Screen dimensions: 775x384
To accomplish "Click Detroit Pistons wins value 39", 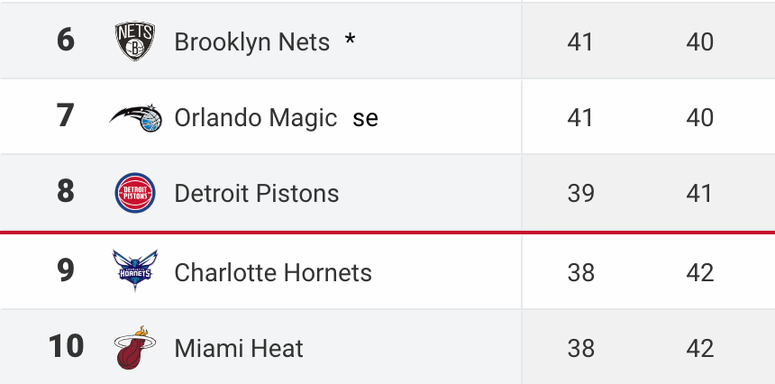I will (581, 193).
